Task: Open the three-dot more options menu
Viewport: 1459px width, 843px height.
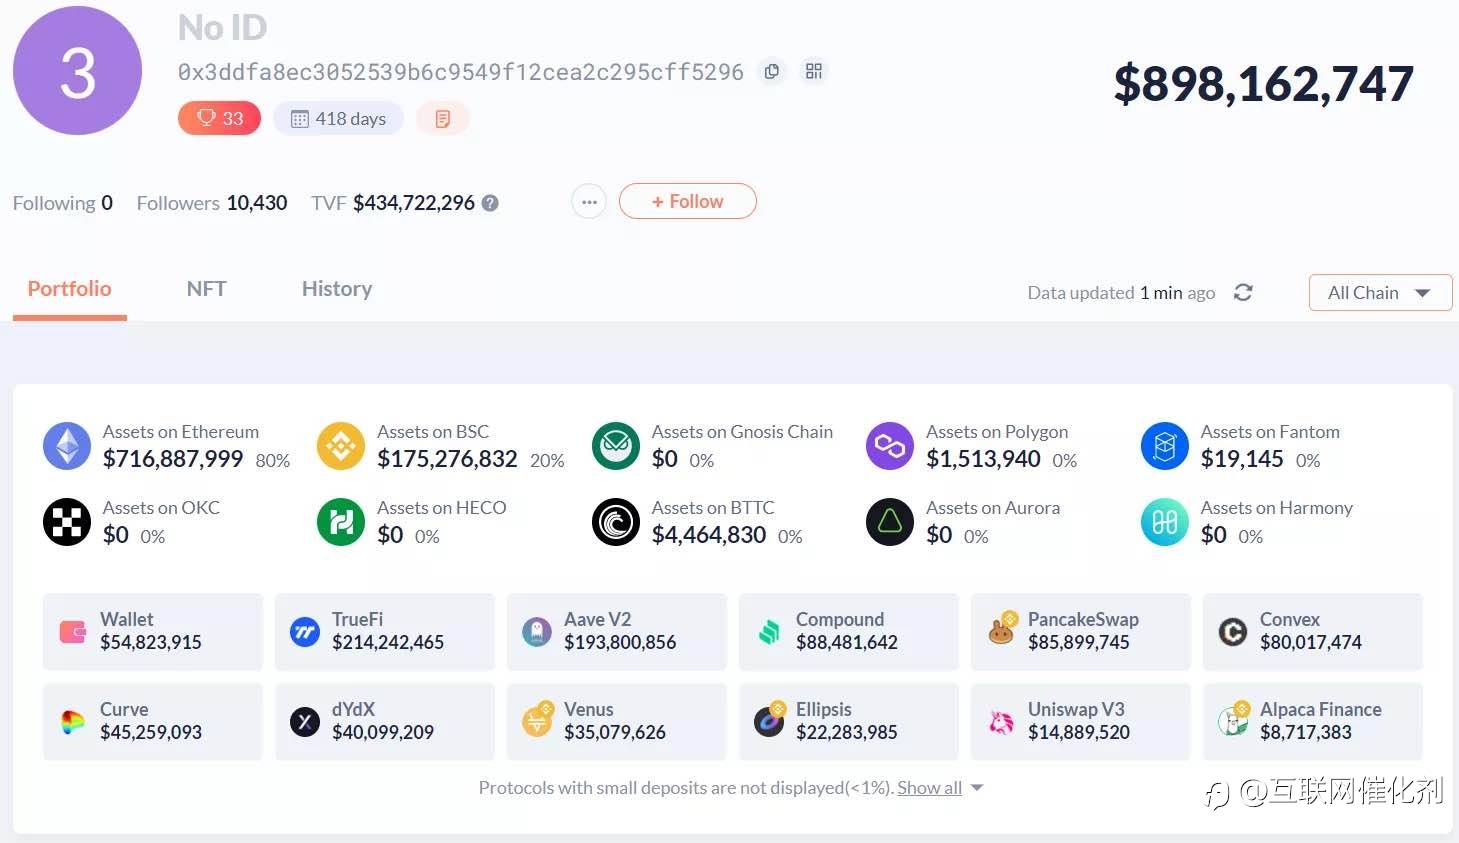Action: (589, 202)
